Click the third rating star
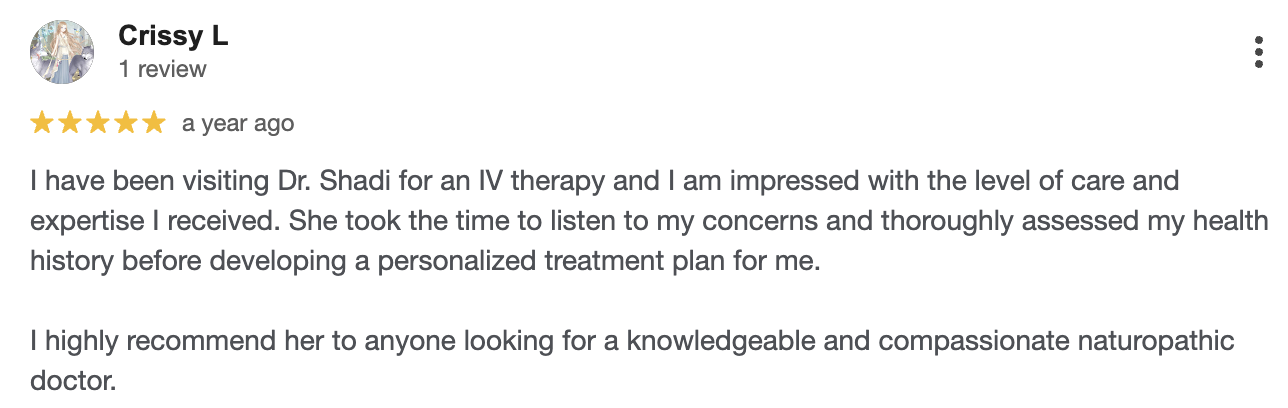The width and height of the screenshot is (1288, 408). pos(98,123)
